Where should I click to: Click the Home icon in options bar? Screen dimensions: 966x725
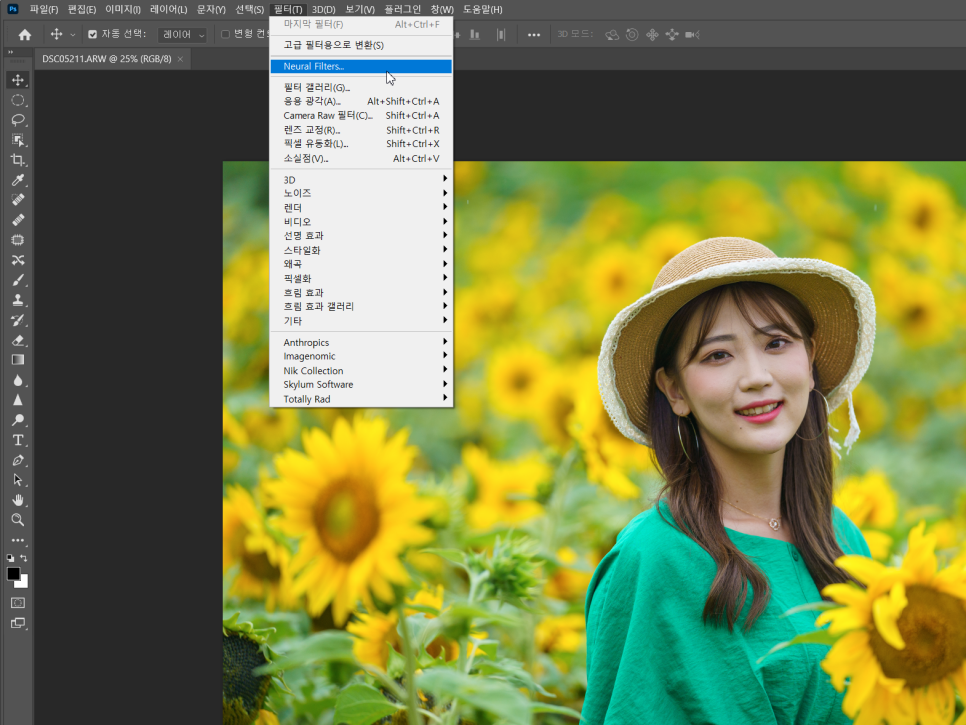pos(25,34)
